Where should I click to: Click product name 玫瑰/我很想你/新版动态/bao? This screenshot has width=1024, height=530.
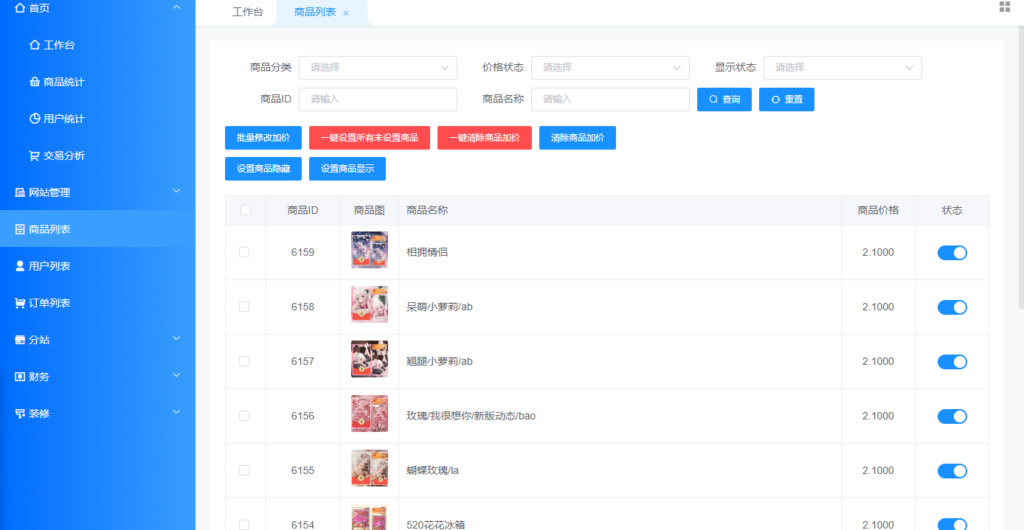471,416
